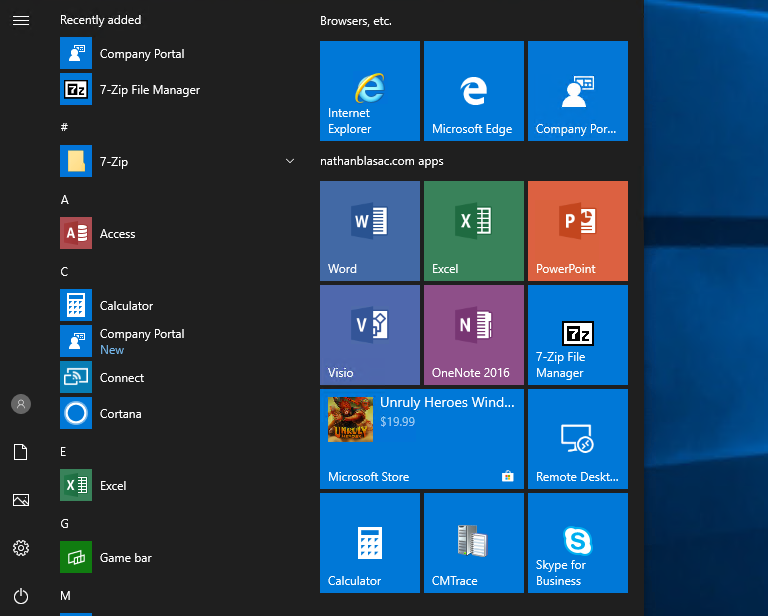
Task: Open the Unruly Heroes Microsoft Store tile
Action: click(421, 439)
